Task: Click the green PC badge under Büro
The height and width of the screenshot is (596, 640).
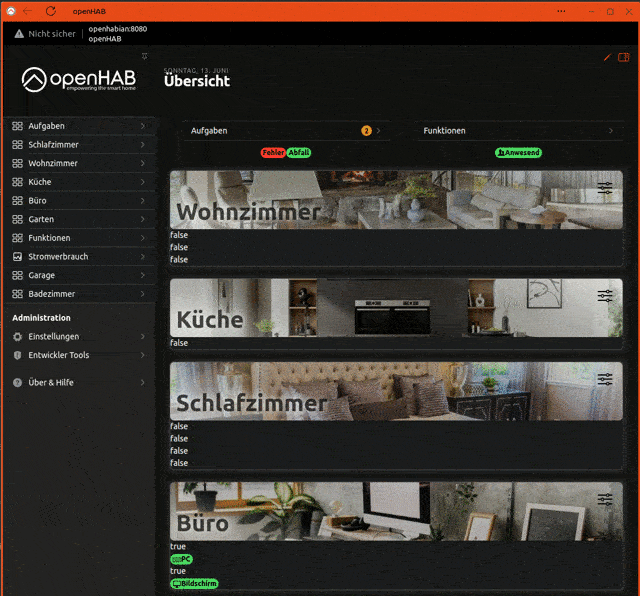Action: [x=182, y=559]
